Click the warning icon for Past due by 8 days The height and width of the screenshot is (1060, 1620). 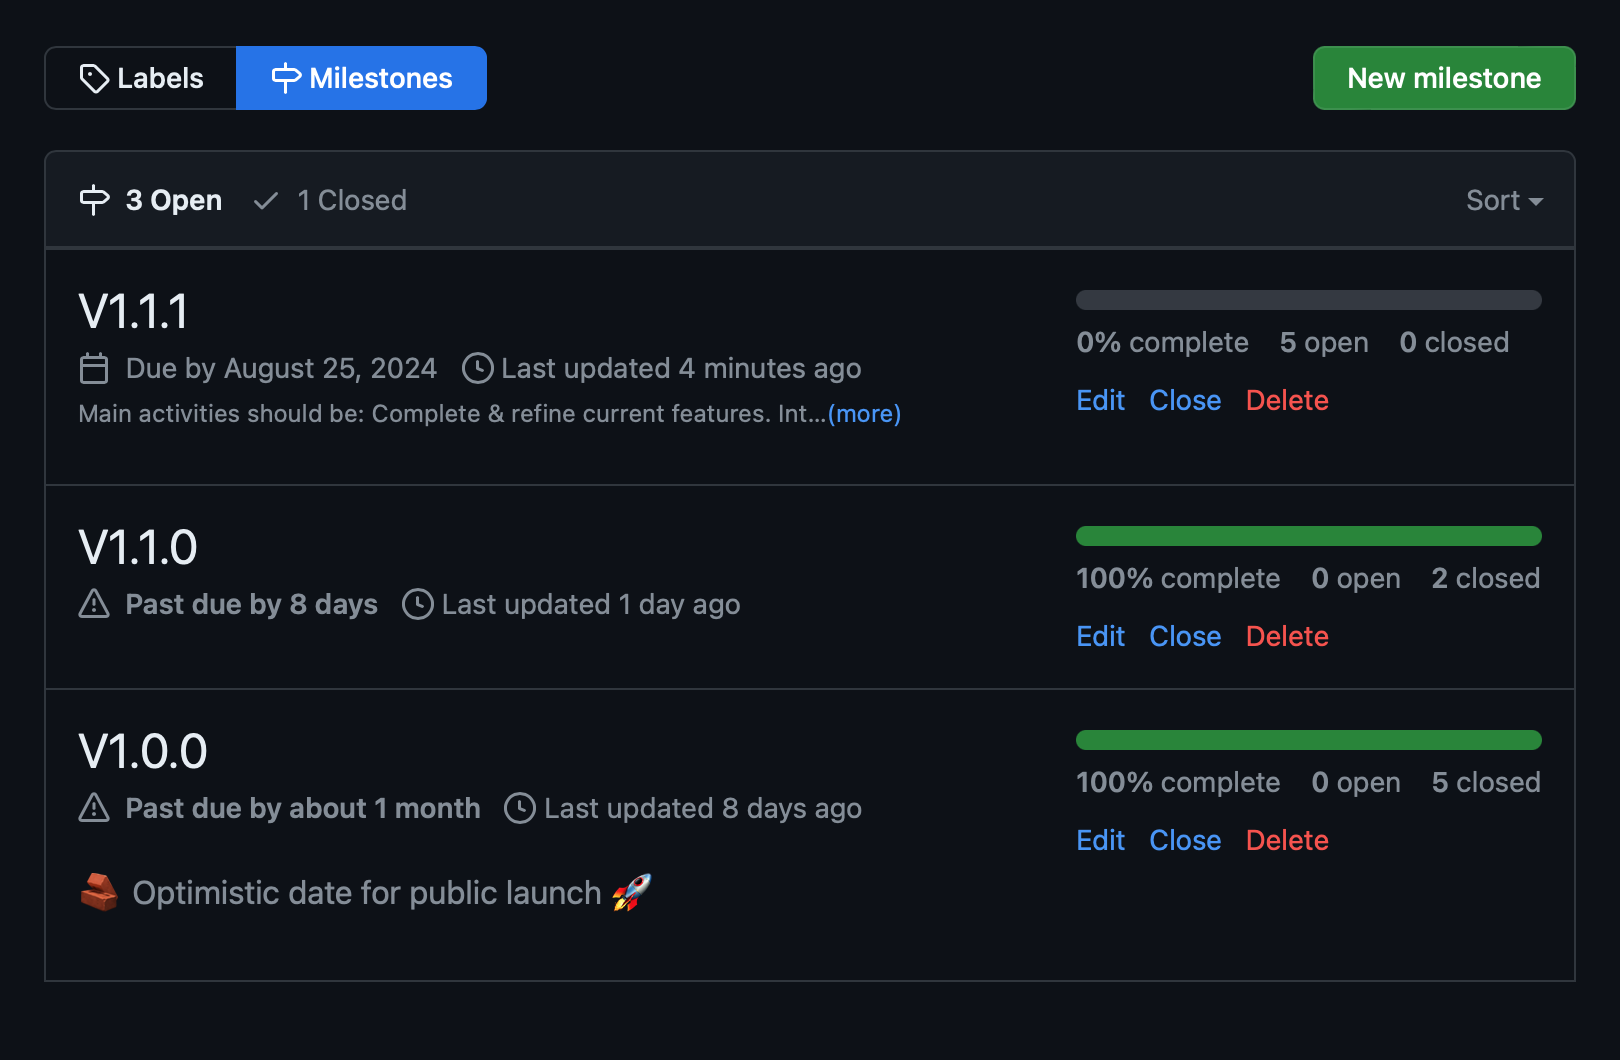[x=94, y=604]
